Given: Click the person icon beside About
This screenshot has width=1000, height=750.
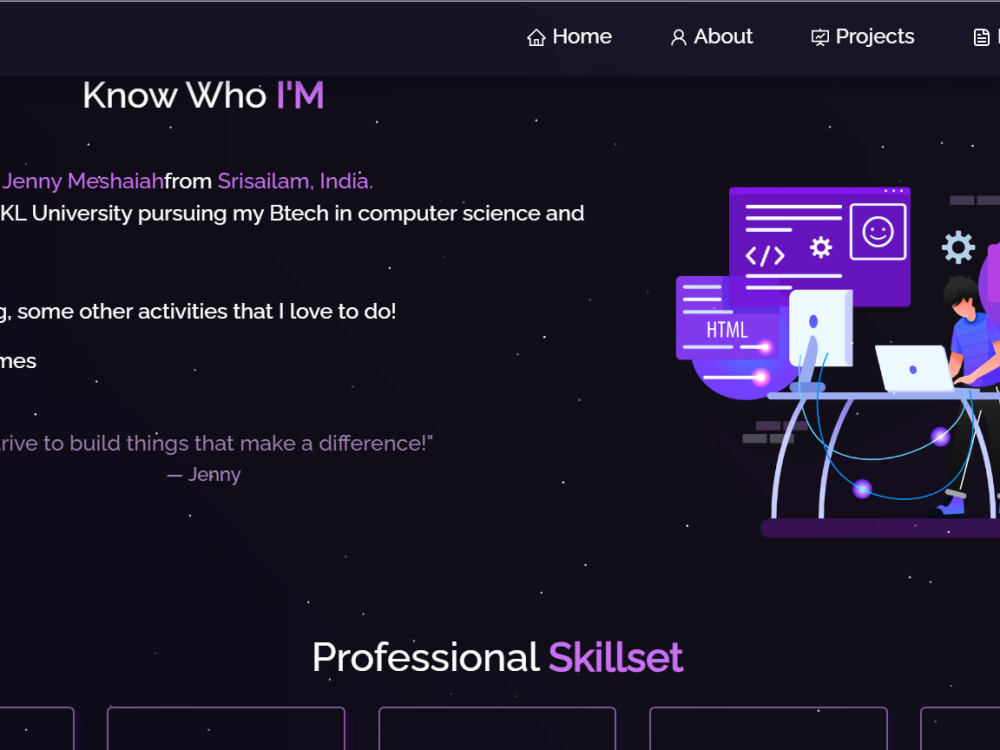Looking at the screenshot, I should 679,38.
